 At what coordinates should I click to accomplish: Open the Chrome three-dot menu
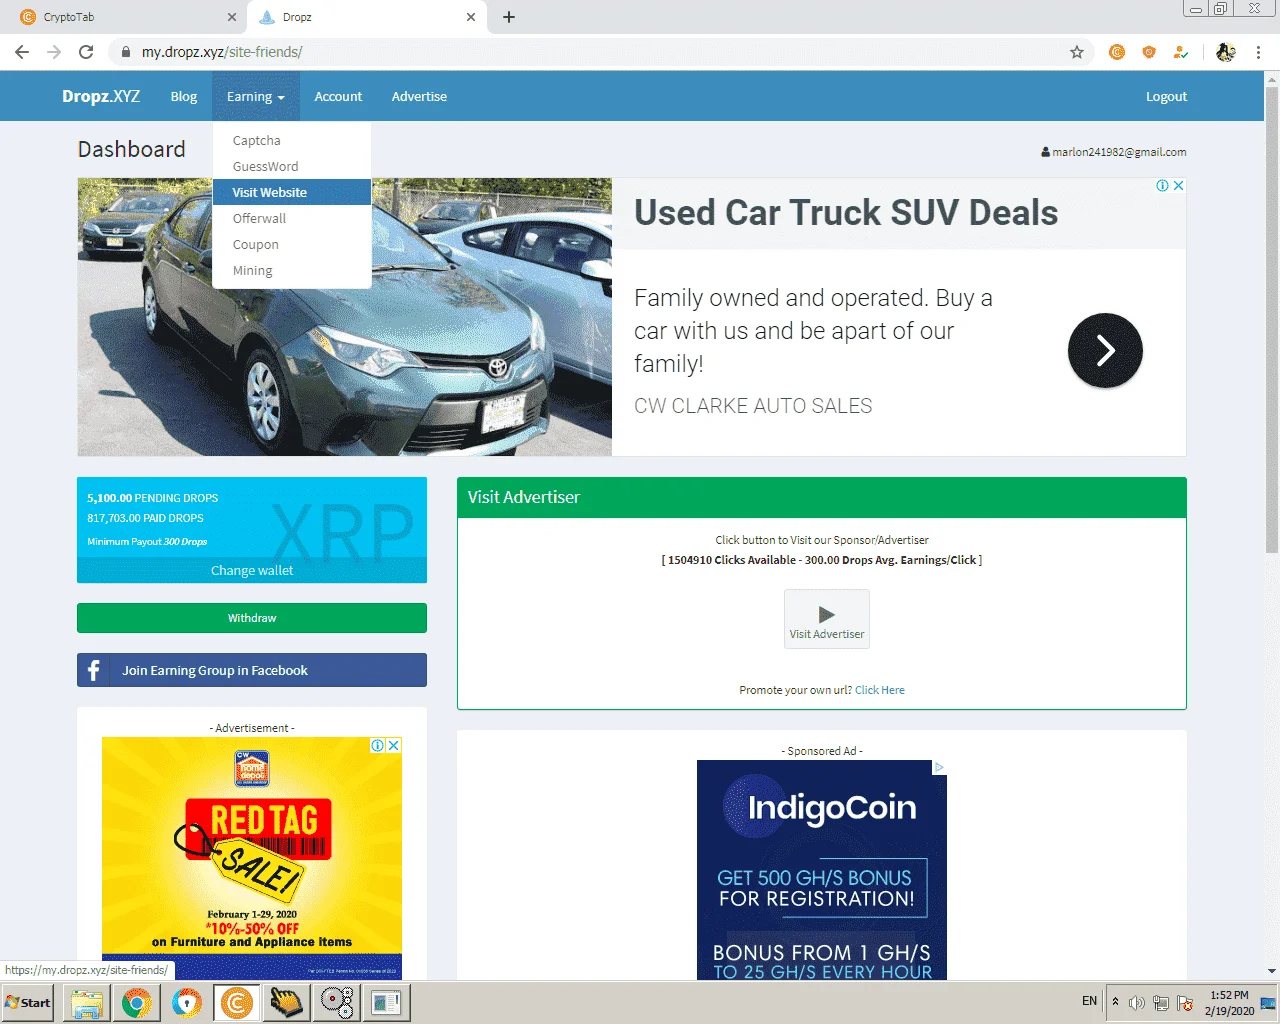tap(1258, 52)
